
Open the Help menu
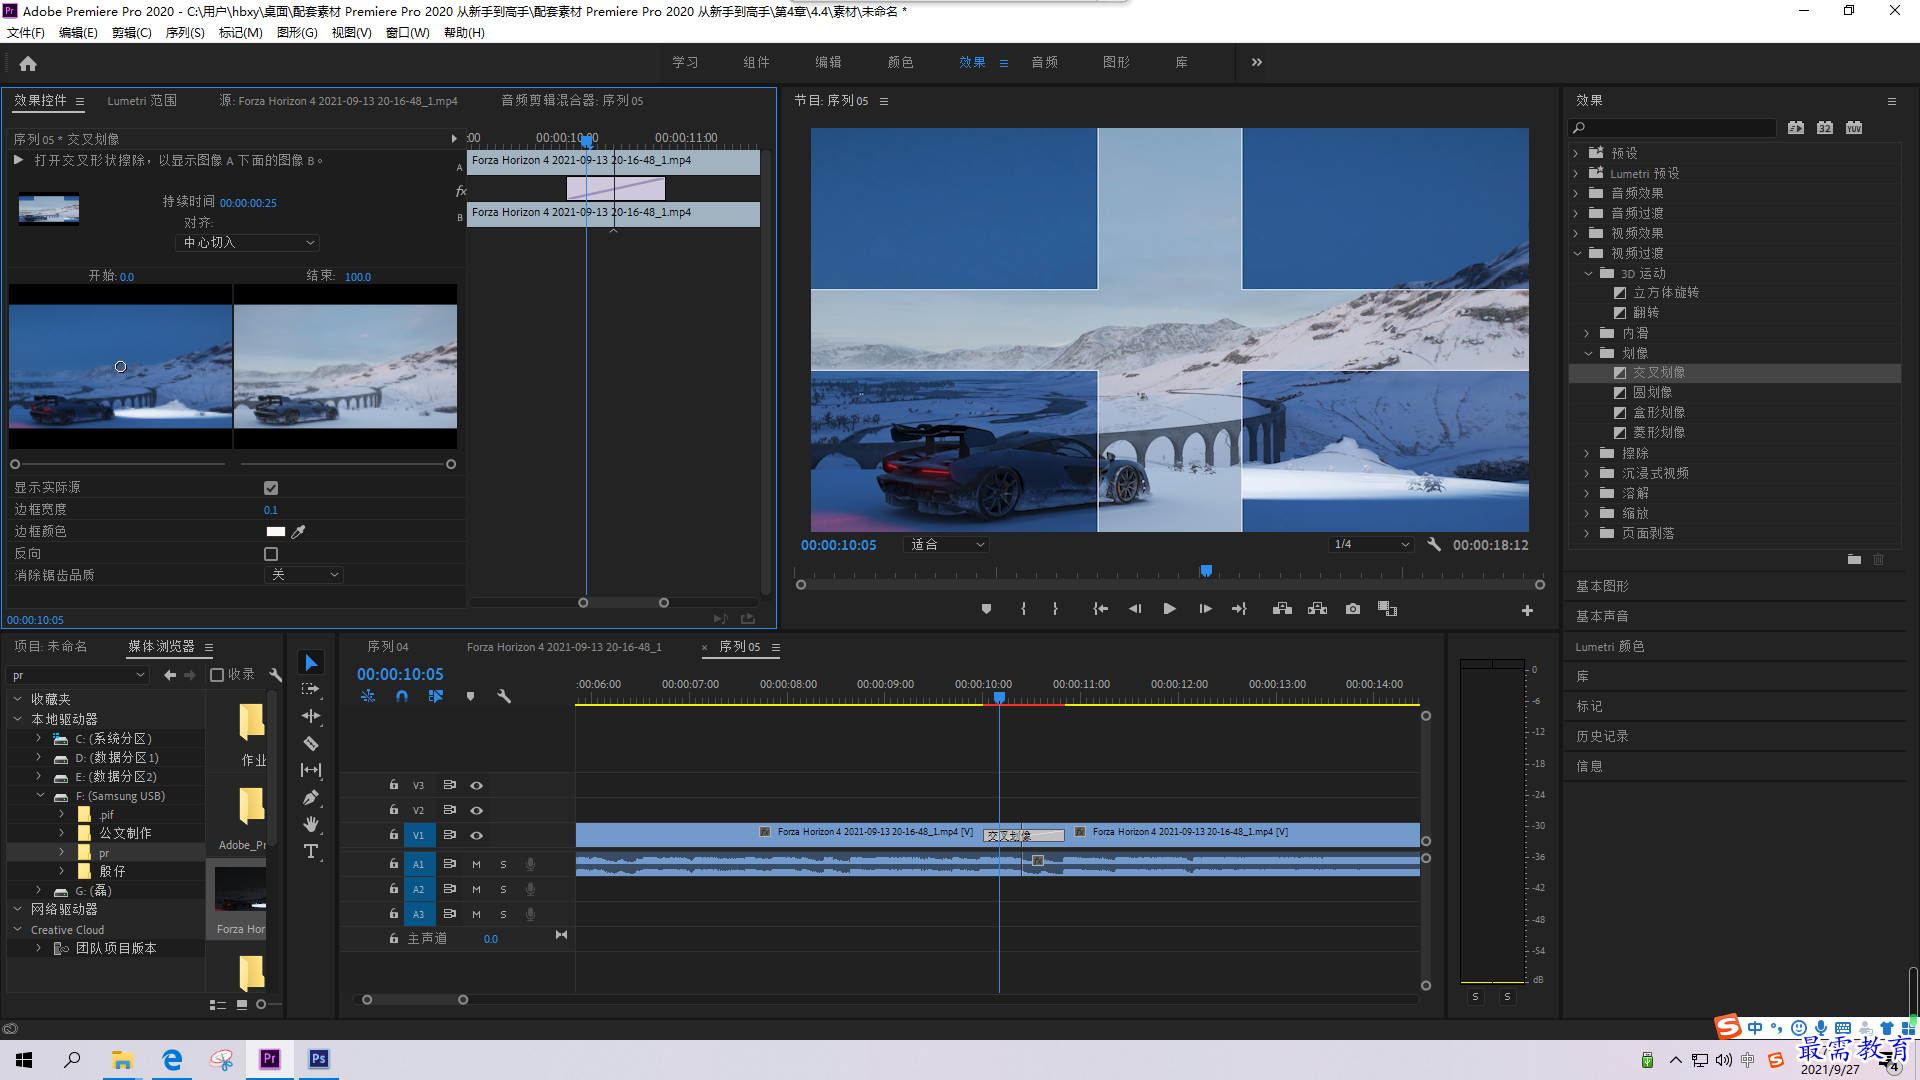coord(464,33)
